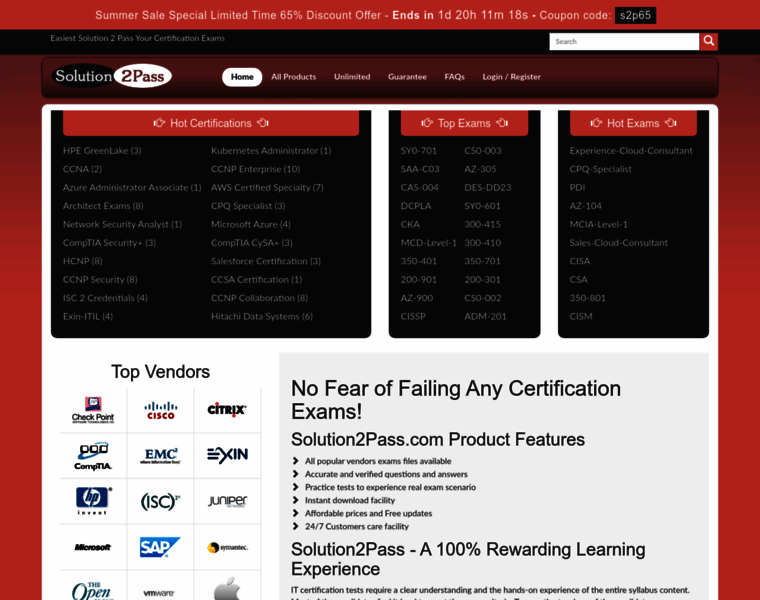Click into the Search input field
Image resolution: width=760 pixels, height=600 pixels.
[624, 41]
